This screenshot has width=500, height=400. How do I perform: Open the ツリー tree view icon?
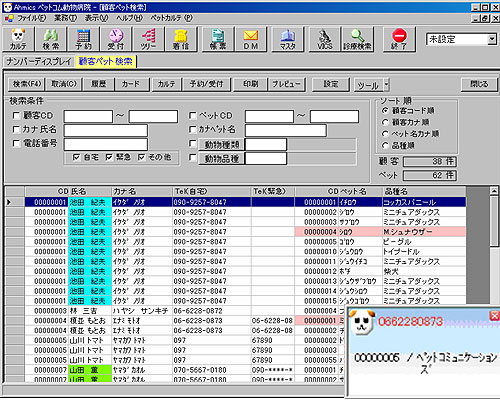(x=148, y=39)
